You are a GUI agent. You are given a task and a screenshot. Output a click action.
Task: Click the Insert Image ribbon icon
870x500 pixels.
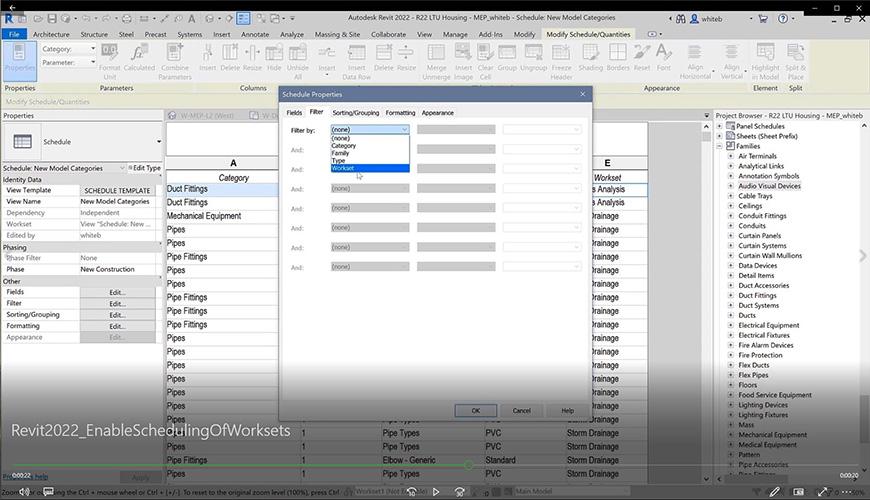(463, 62)
